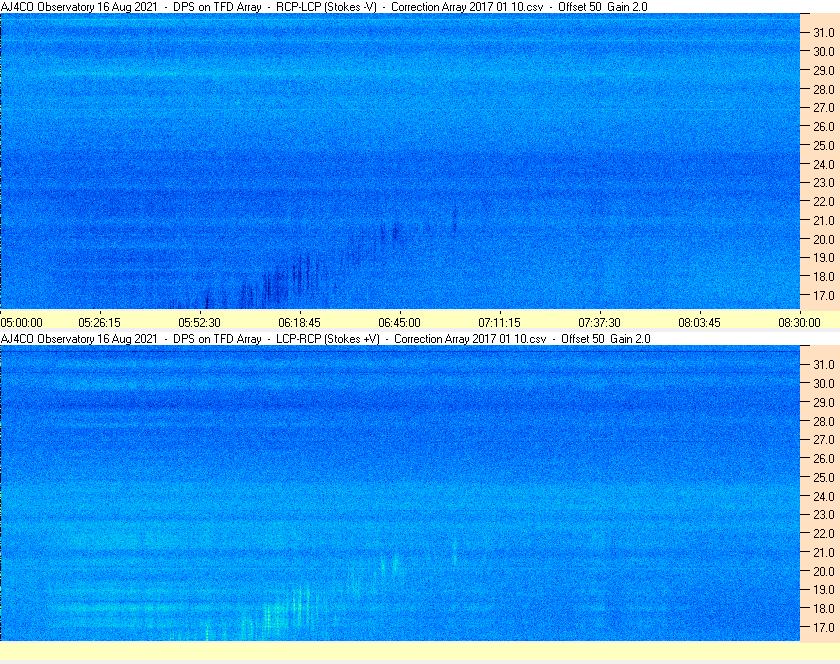Click dark burst near 21 MHz in Stokes -V spectrogram
This screenshot has height=664, width=840.
455,219
